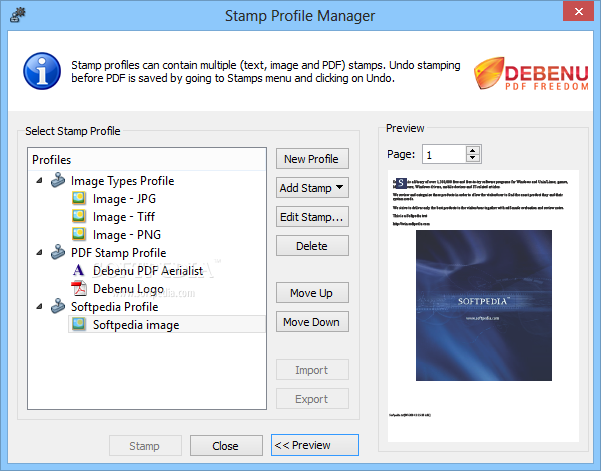
Task: Click the PDF icon beside Debenu Logo
Action: pos(79,288)
